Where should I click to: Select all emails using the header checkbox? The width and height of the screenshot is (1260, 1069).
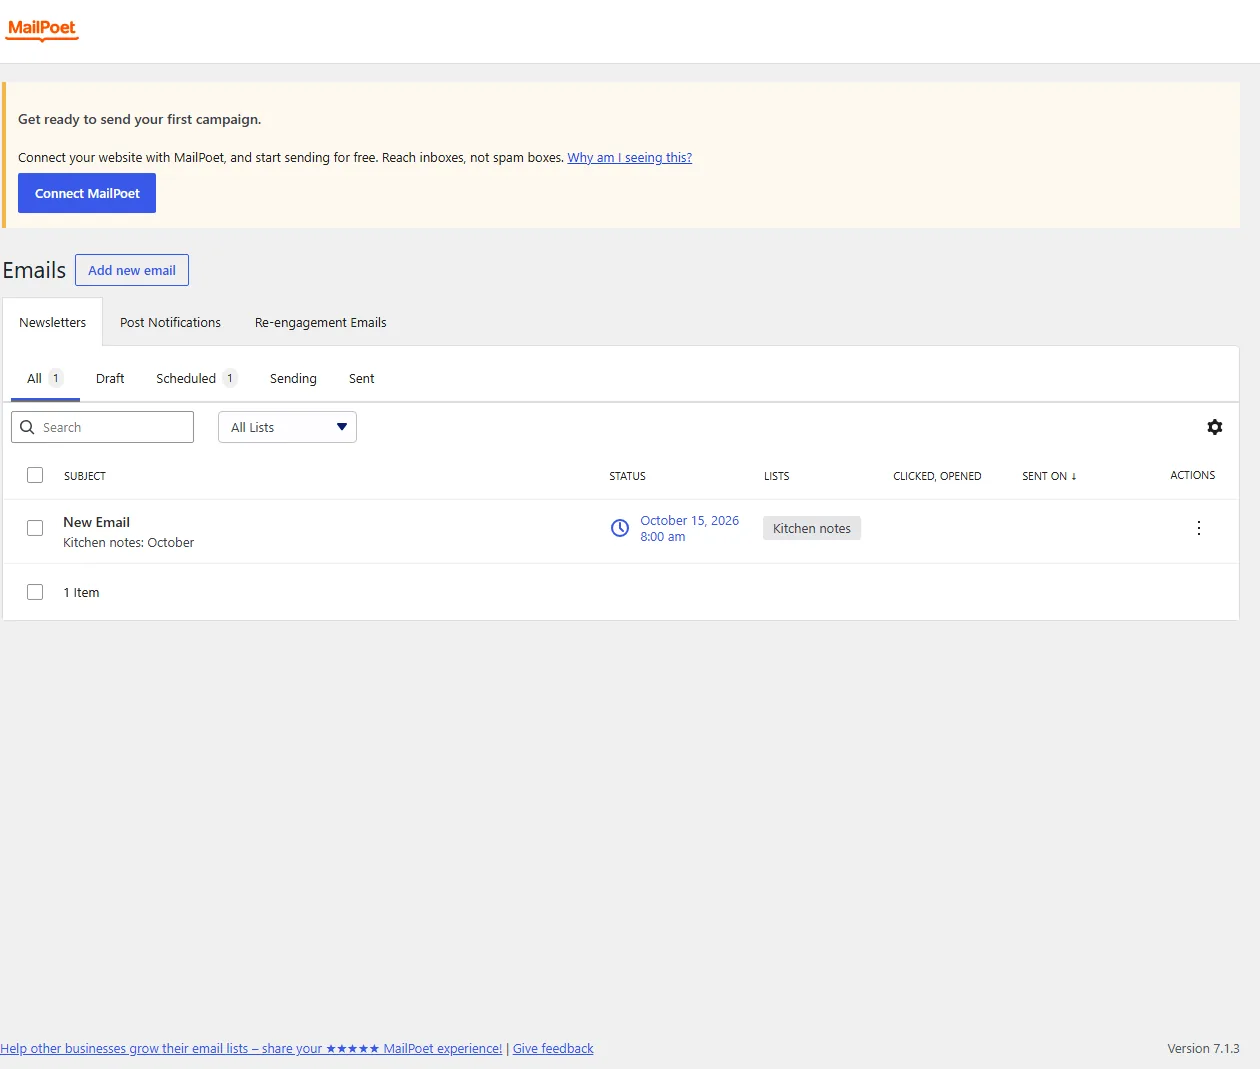(35, 475)
